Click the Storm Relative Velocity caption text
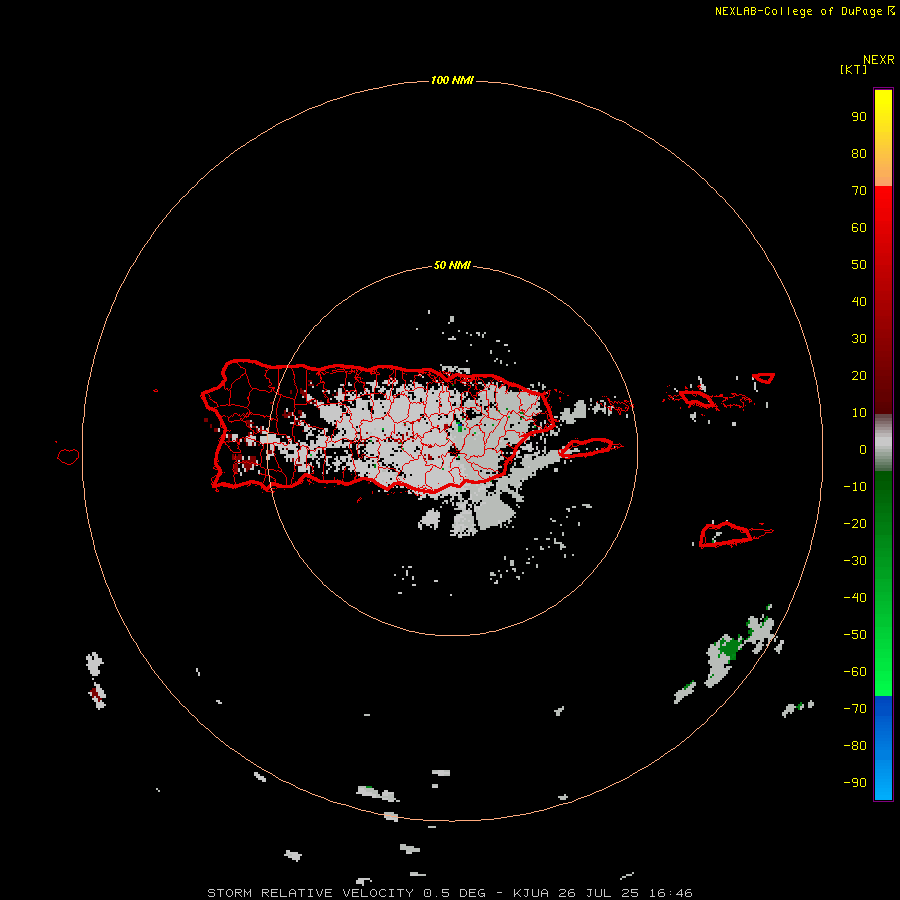This screenshot has width=900, height=900. tap(449, 893)
